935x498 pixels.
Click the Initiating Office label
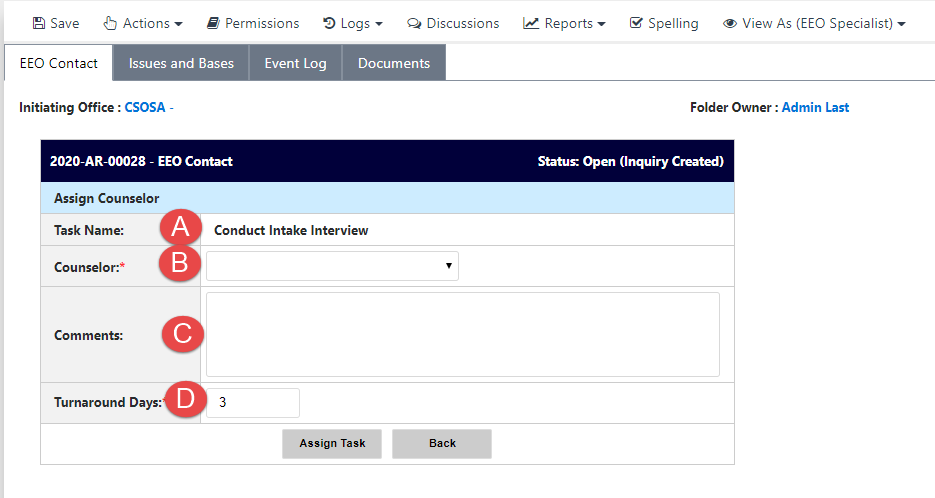(70, 107)
